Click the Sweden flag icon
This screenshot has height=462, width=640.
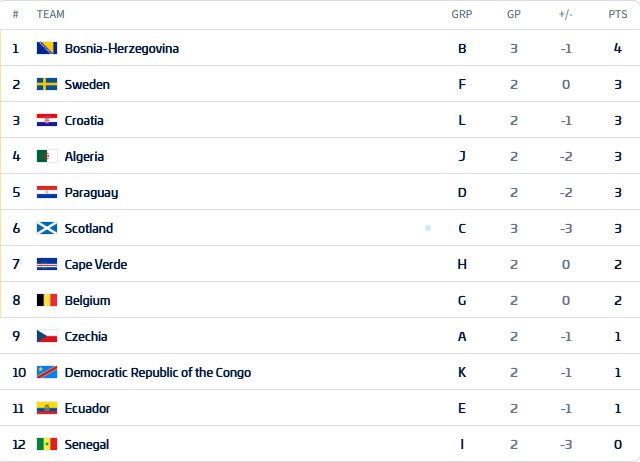click(47, 84)
